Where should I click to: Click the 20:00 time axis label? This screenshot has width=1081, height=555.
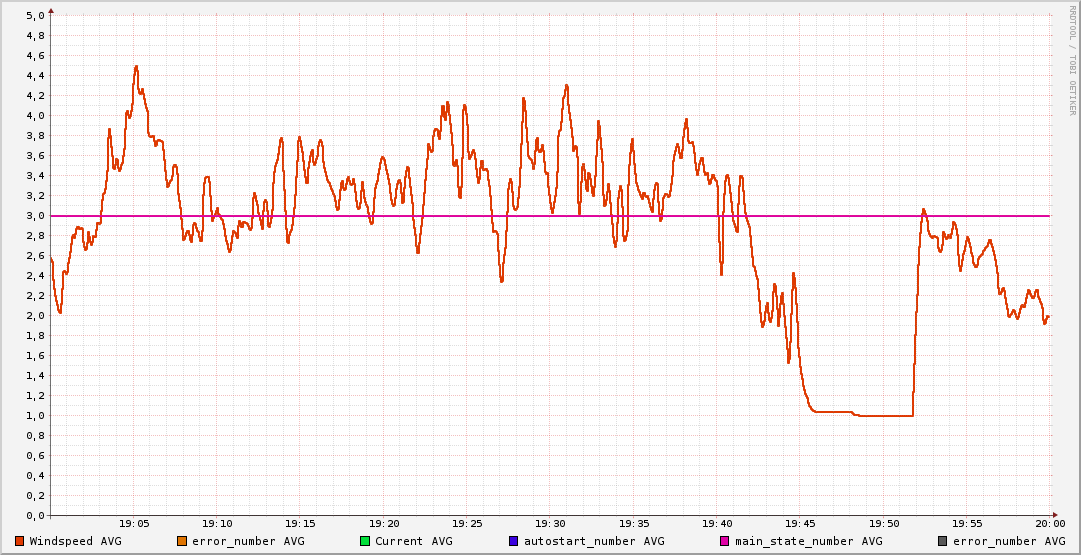[1049, 523]
